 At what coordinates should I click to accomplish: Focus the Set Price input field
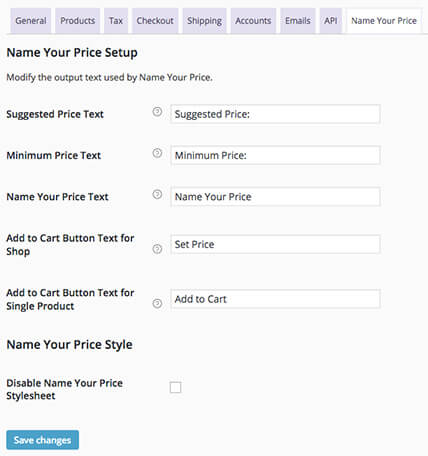click(x=275, y=244)
